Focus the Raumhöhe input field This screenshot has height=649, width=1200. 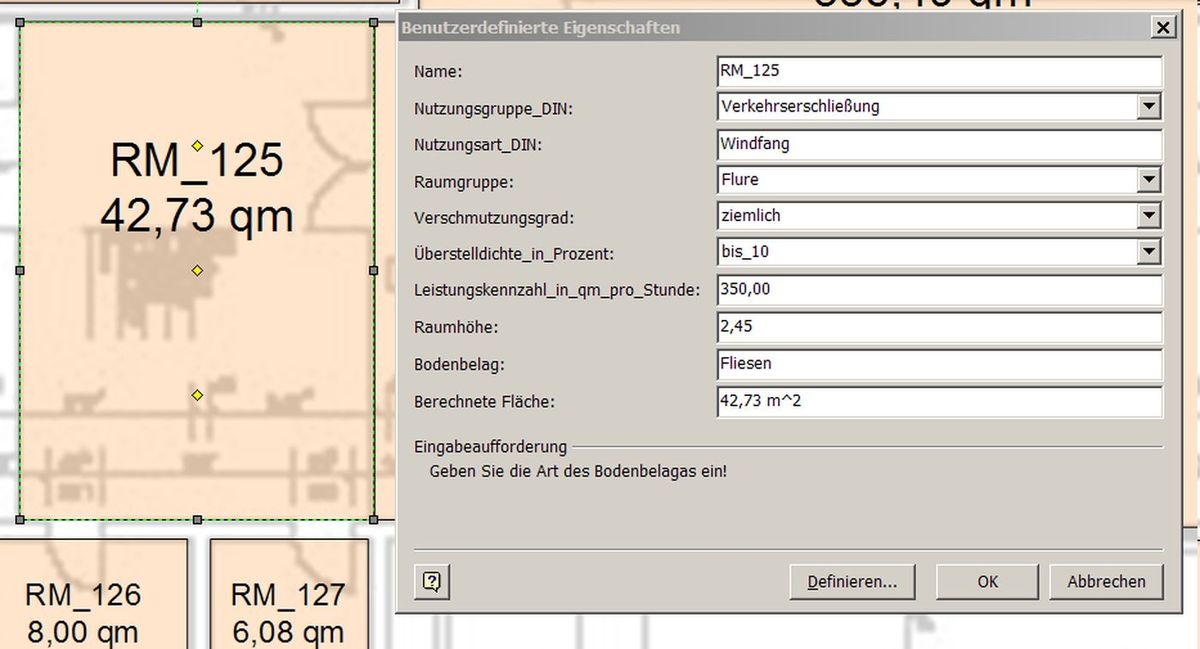coord(938,327)
